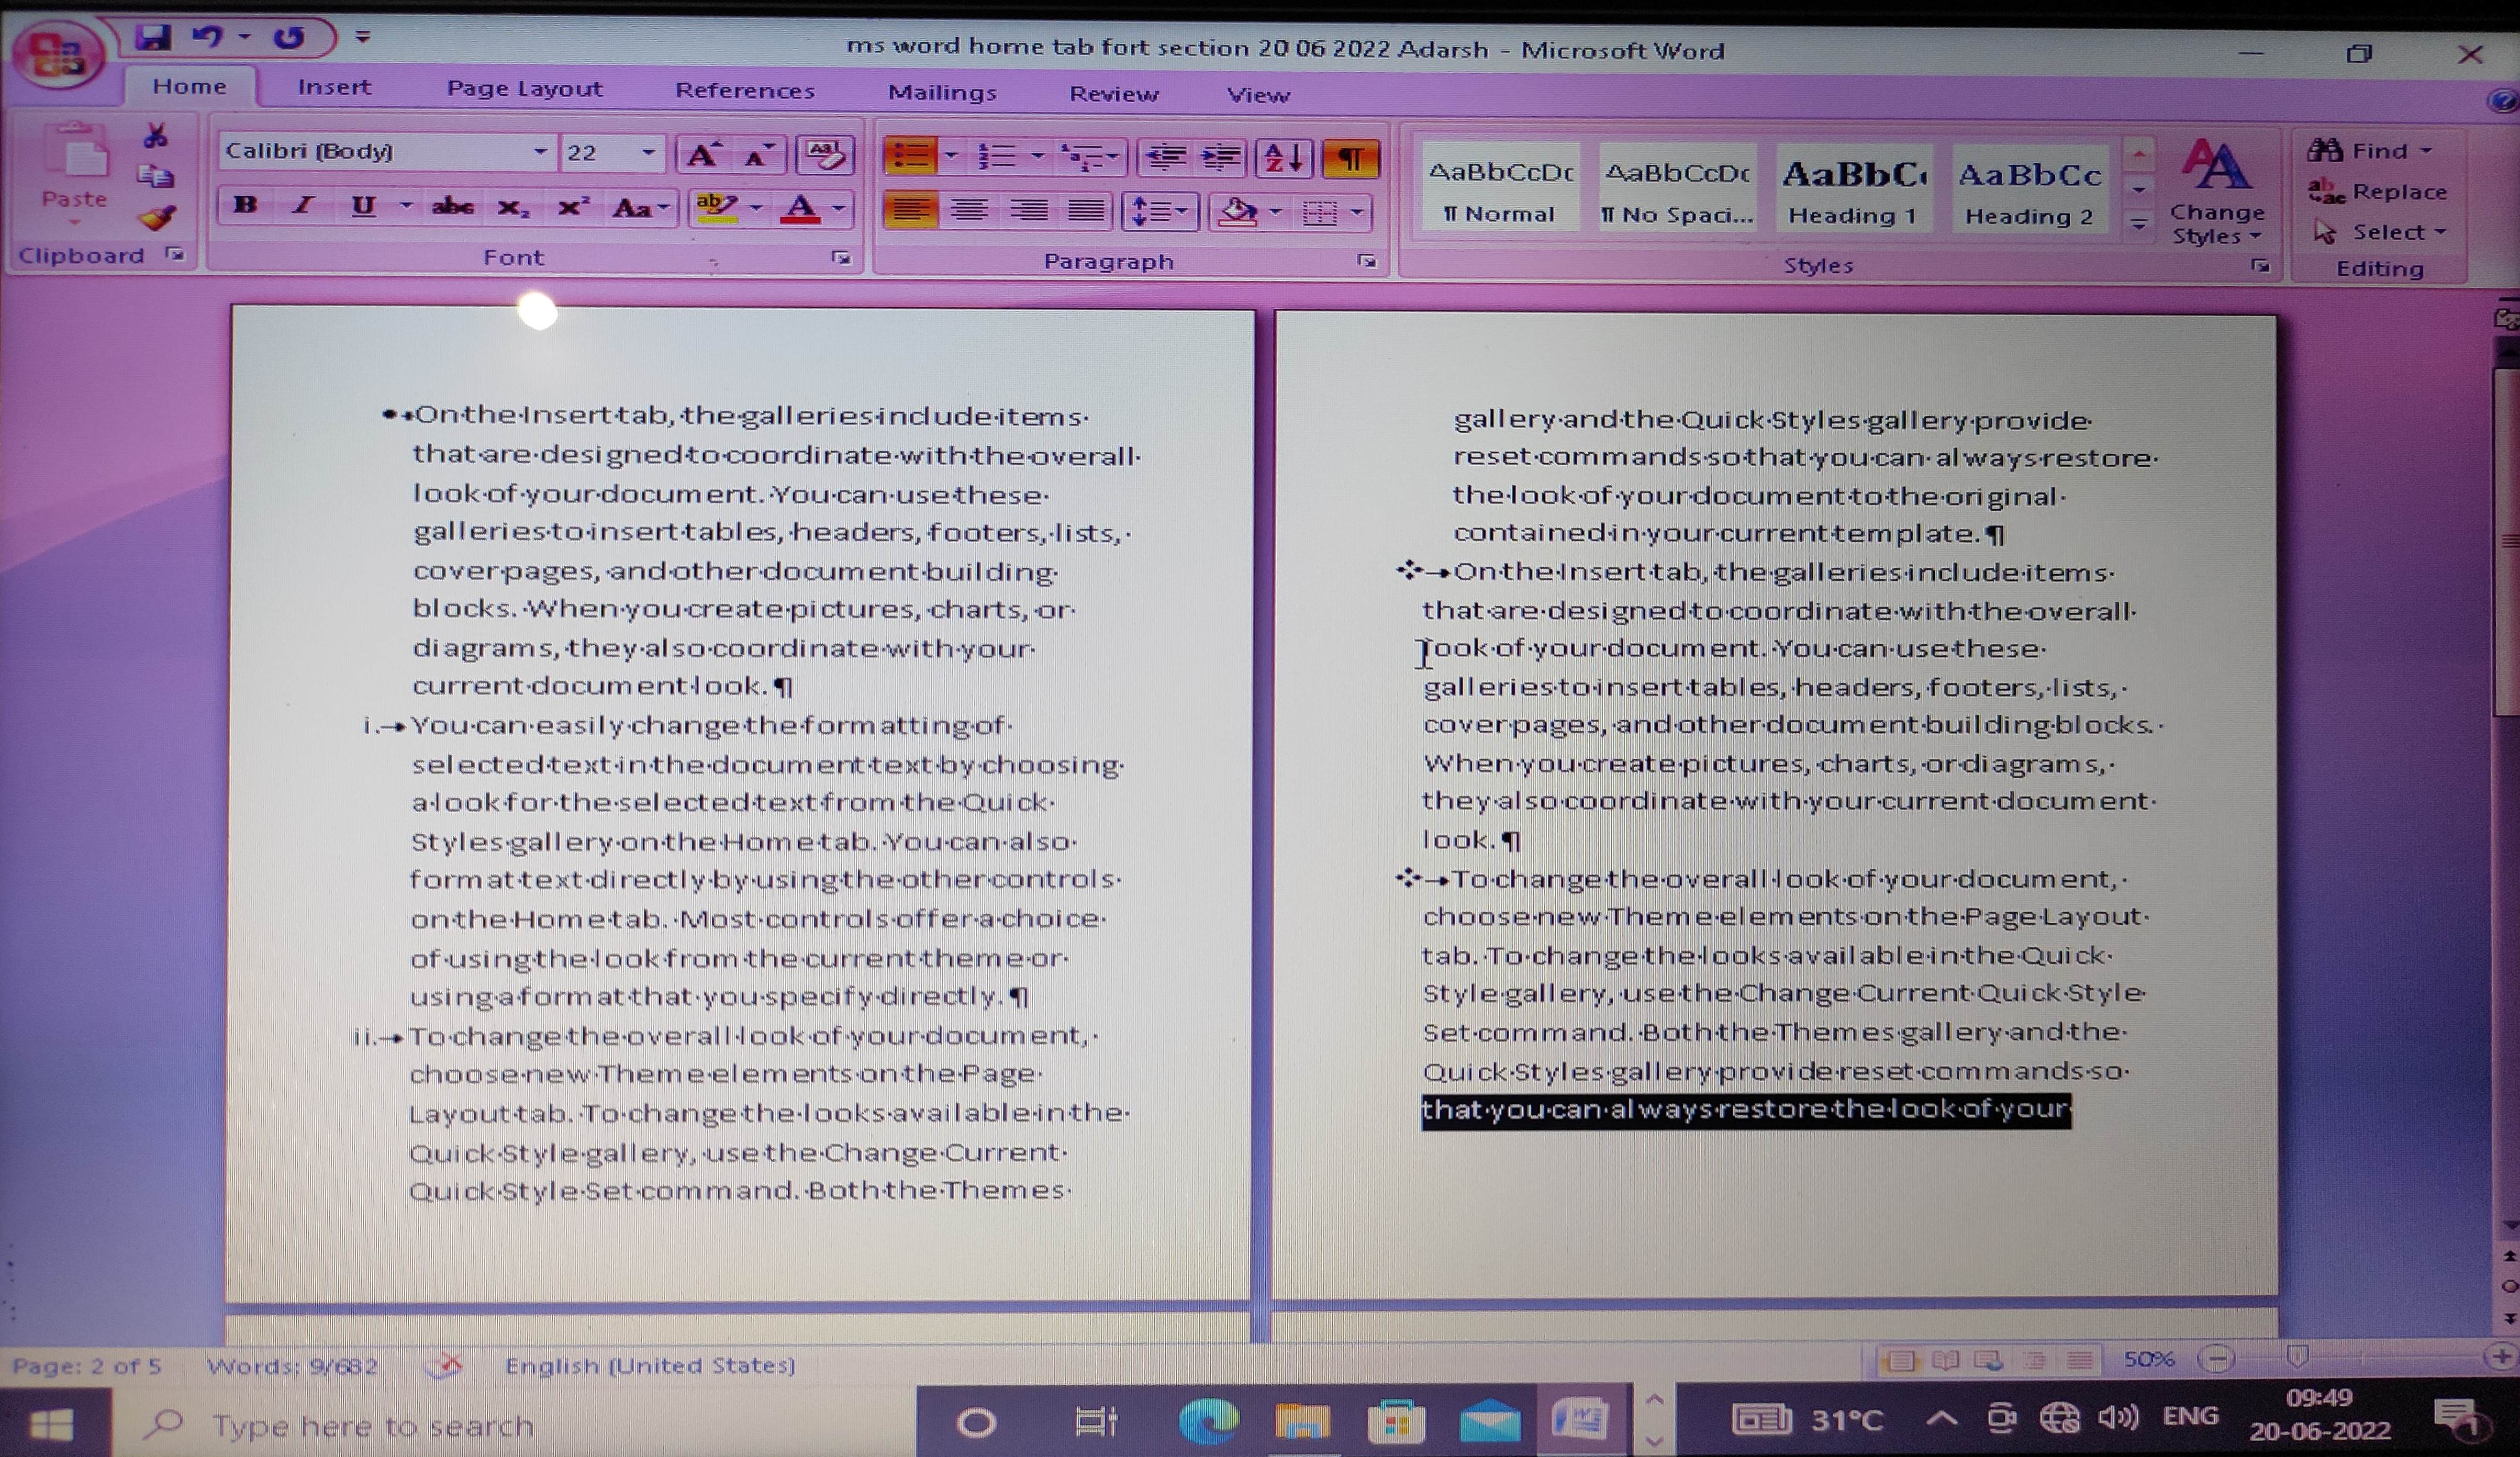Toggle Italic formatting button

coord(302,206)
